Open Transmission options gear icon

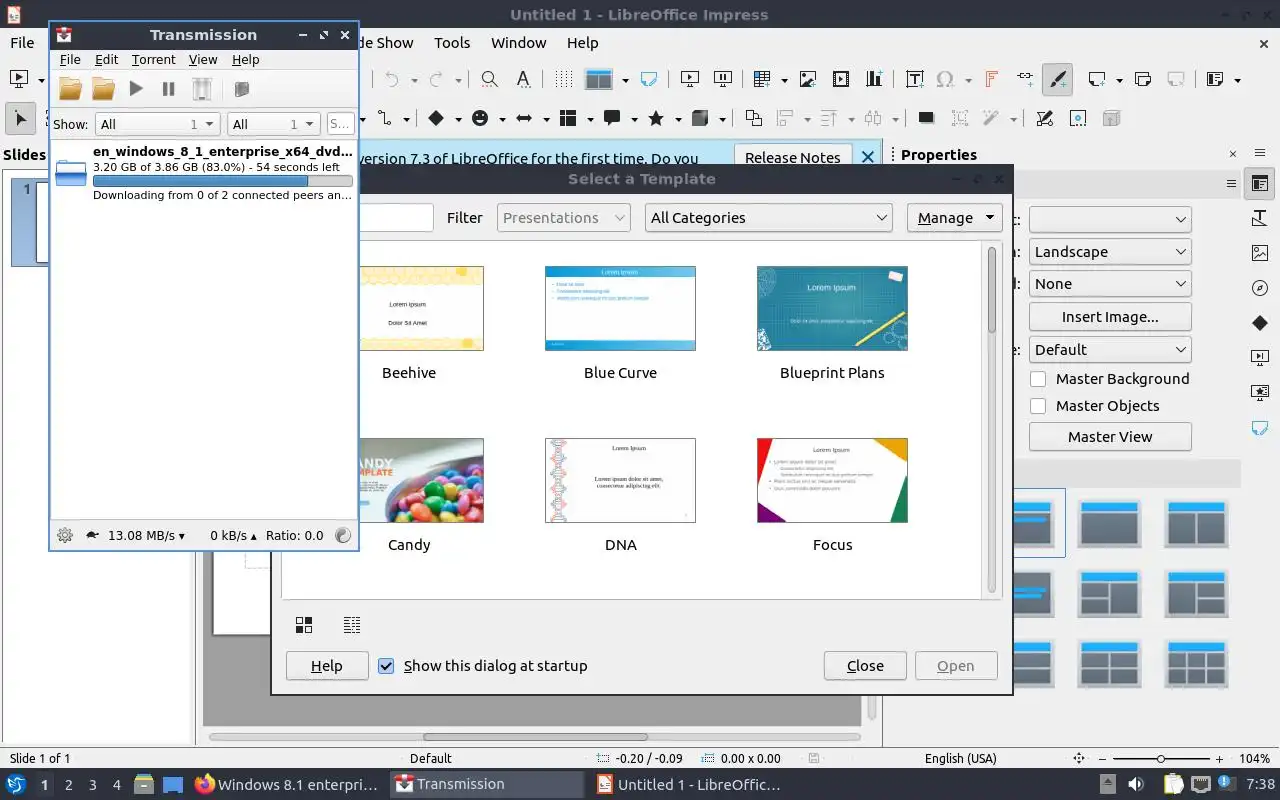[x=65, y=535]
